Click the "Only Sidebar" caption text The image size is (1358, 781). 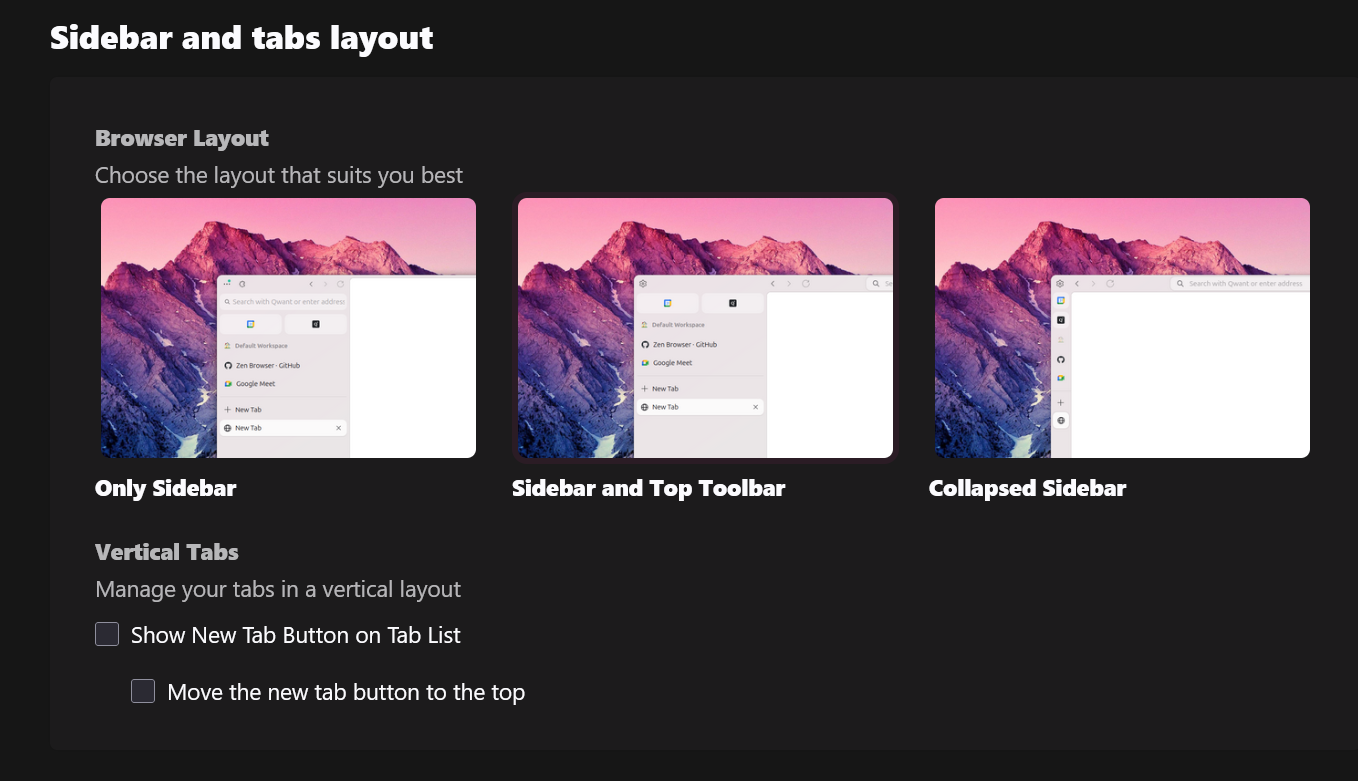pos(166,489)
